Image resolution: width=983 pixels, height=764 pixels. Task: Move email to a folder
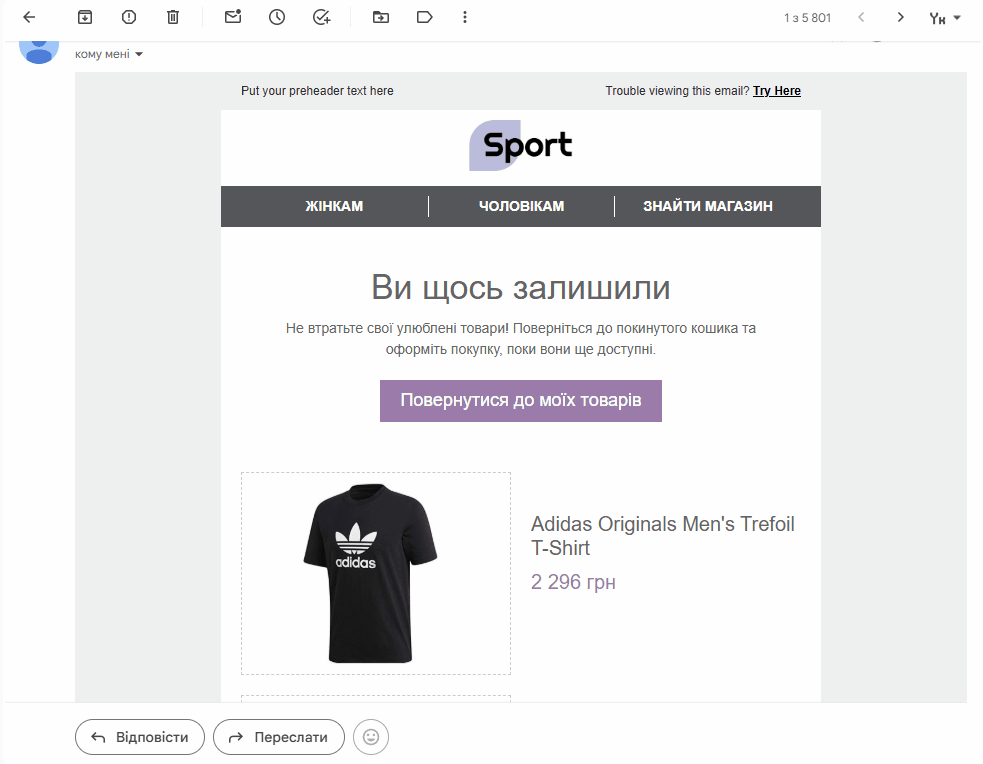(x=381, y=18)
